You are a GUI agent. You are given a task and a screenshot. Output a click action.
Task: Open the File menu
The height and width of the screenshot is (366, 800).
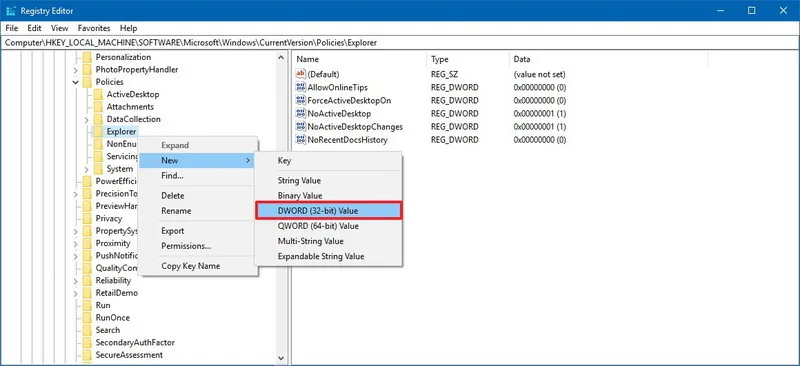pyautogui.click(x=12, y=28)
